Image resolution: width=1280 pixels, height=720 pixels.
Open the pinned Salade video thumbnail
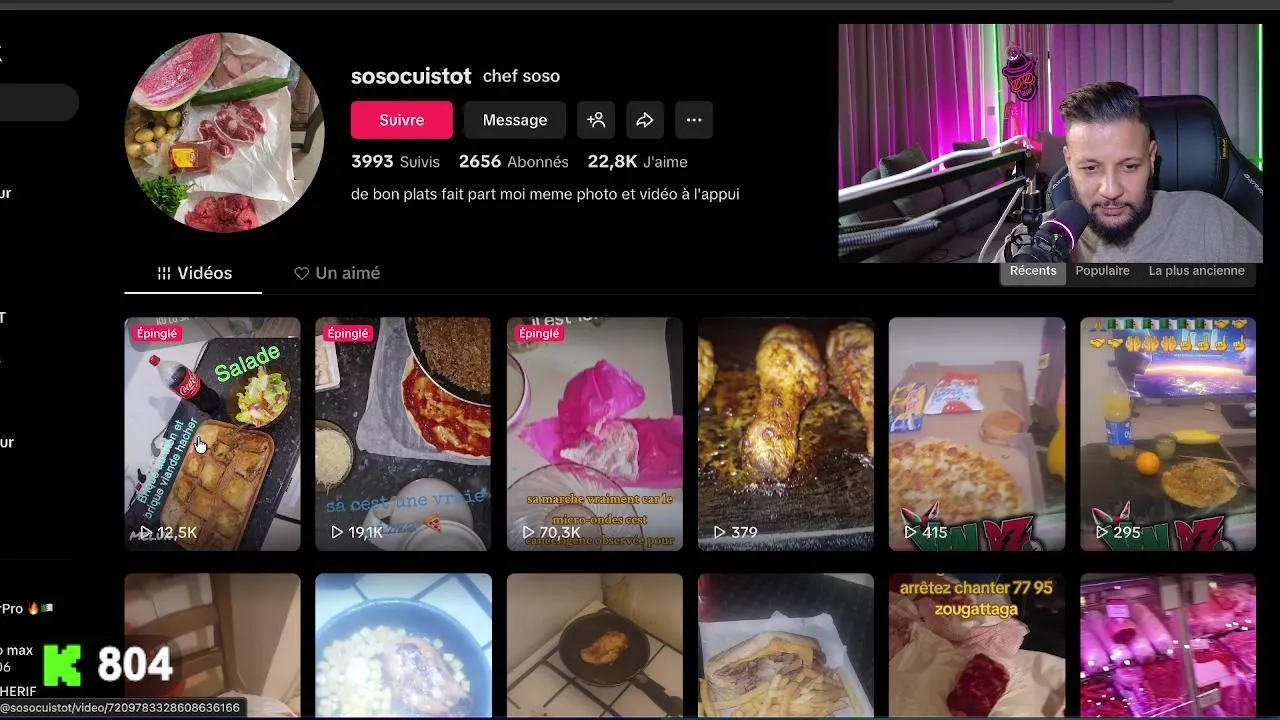[212, 434]
